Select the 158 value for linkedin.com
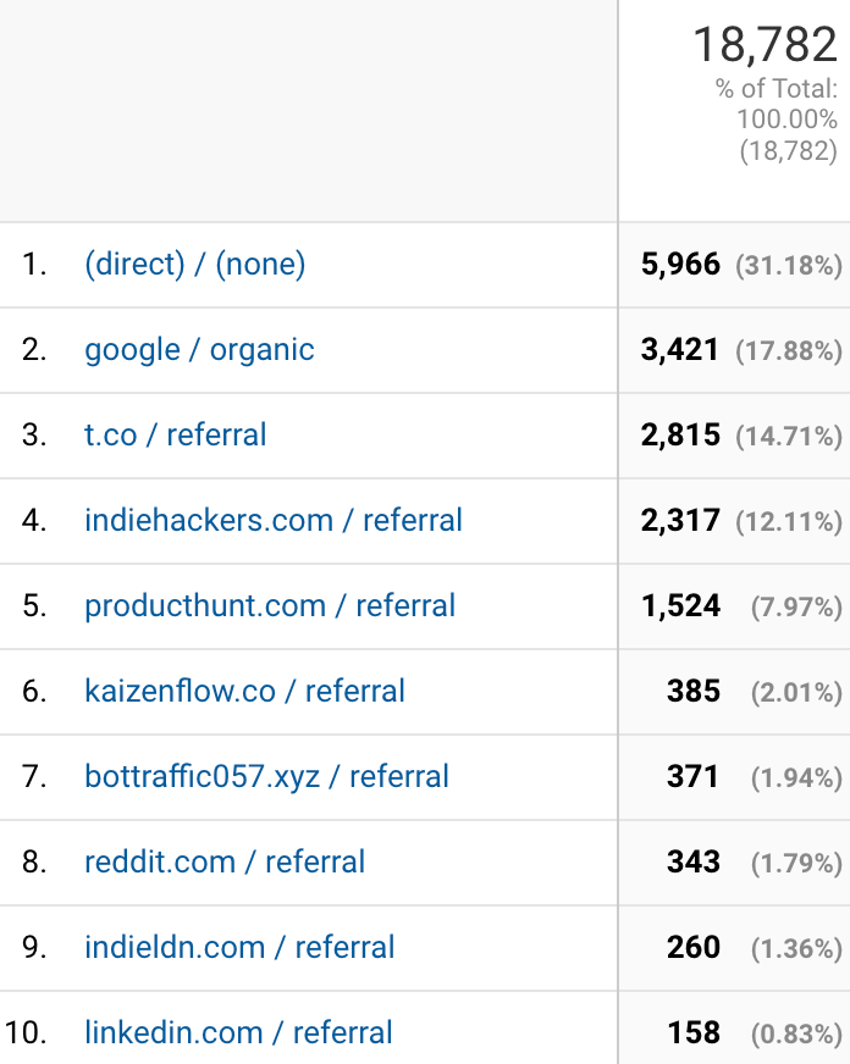This screenshot has width=850, height=1064. click(x=694, y=1033)
